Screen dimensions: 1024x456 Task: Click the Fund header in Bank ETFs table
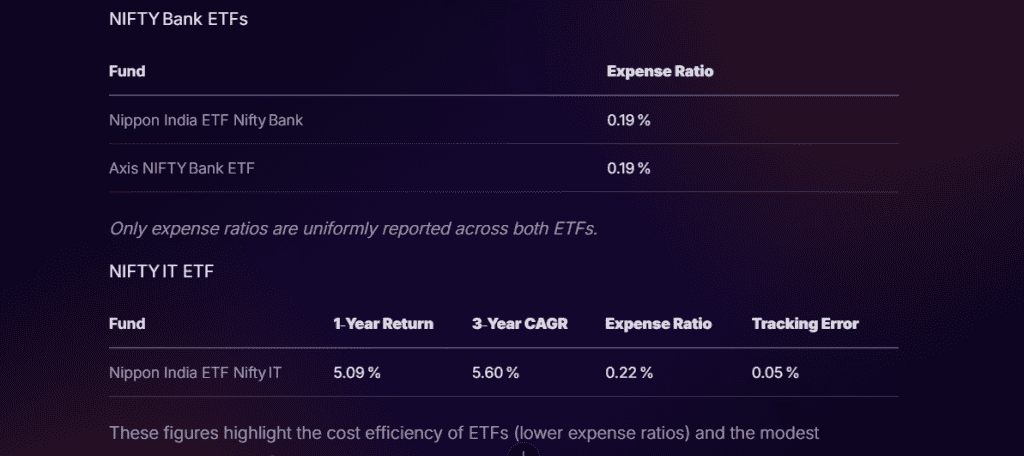point(127,71)
